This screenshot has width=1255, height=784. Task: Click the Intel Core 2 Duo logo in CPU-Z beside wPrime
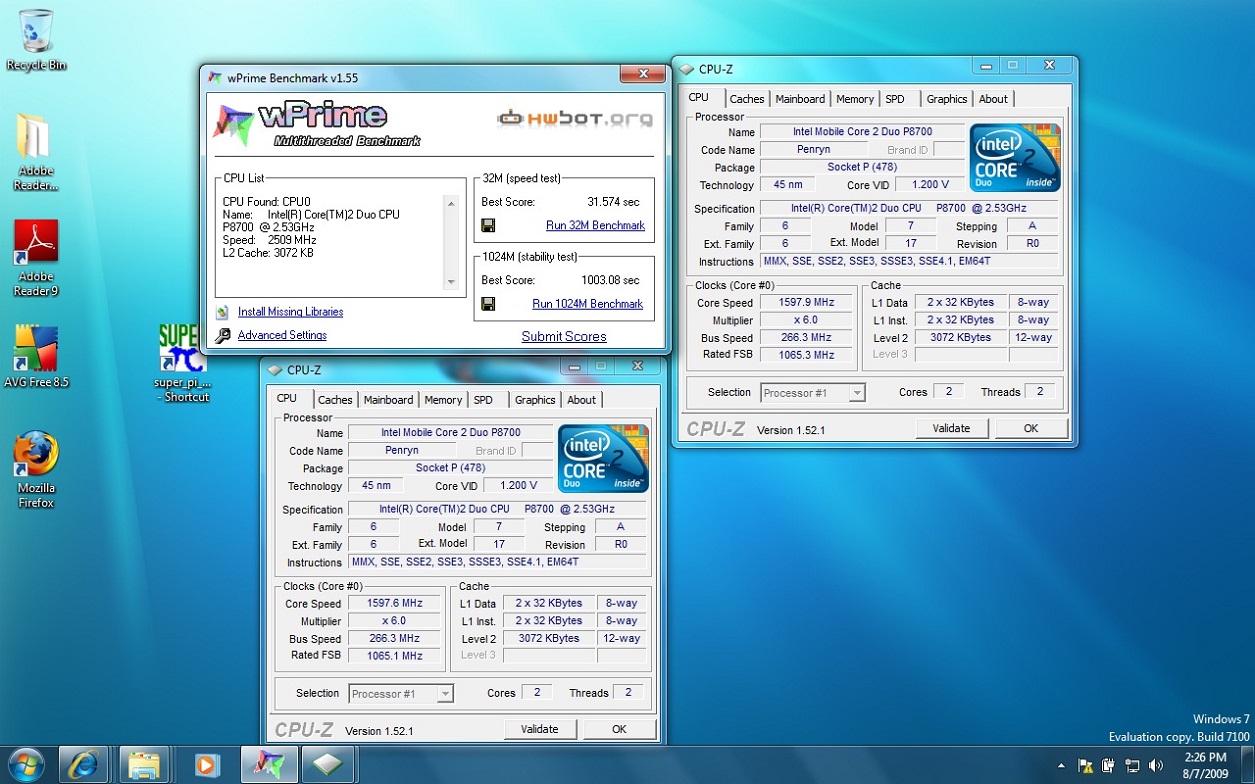click(x=1016, y=157)
